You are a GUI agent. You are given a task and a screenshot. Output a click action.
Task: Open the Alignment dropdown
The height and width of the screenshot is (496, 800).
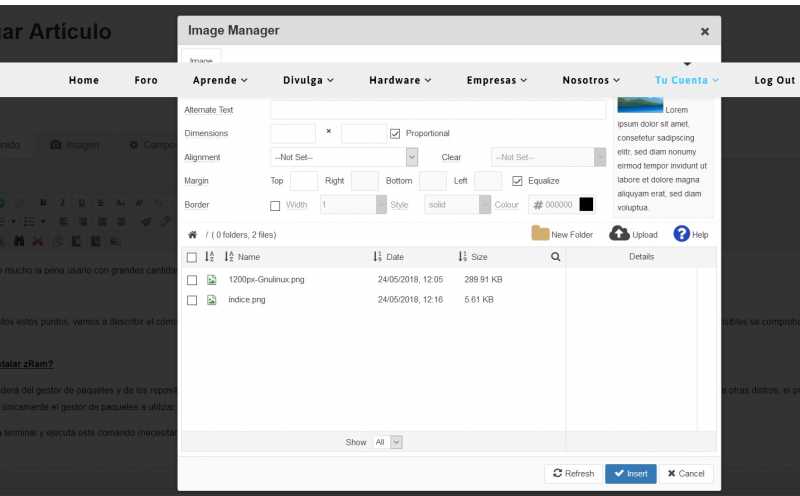coord(344,157)
